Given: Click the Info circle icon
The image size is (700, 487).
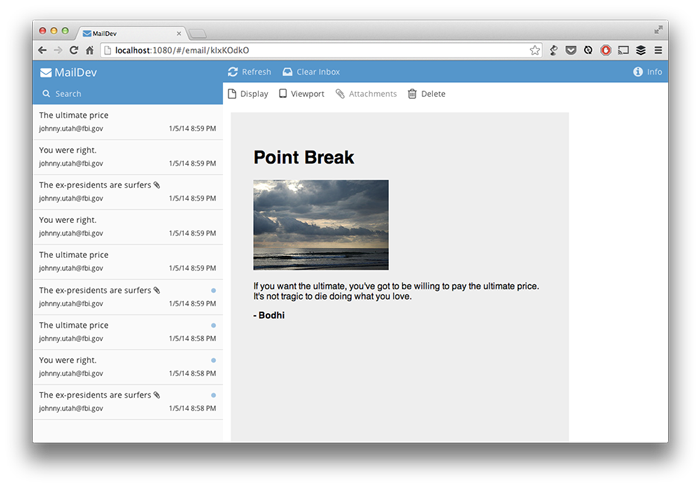Looking at the screenshot, I should [638, 72].
